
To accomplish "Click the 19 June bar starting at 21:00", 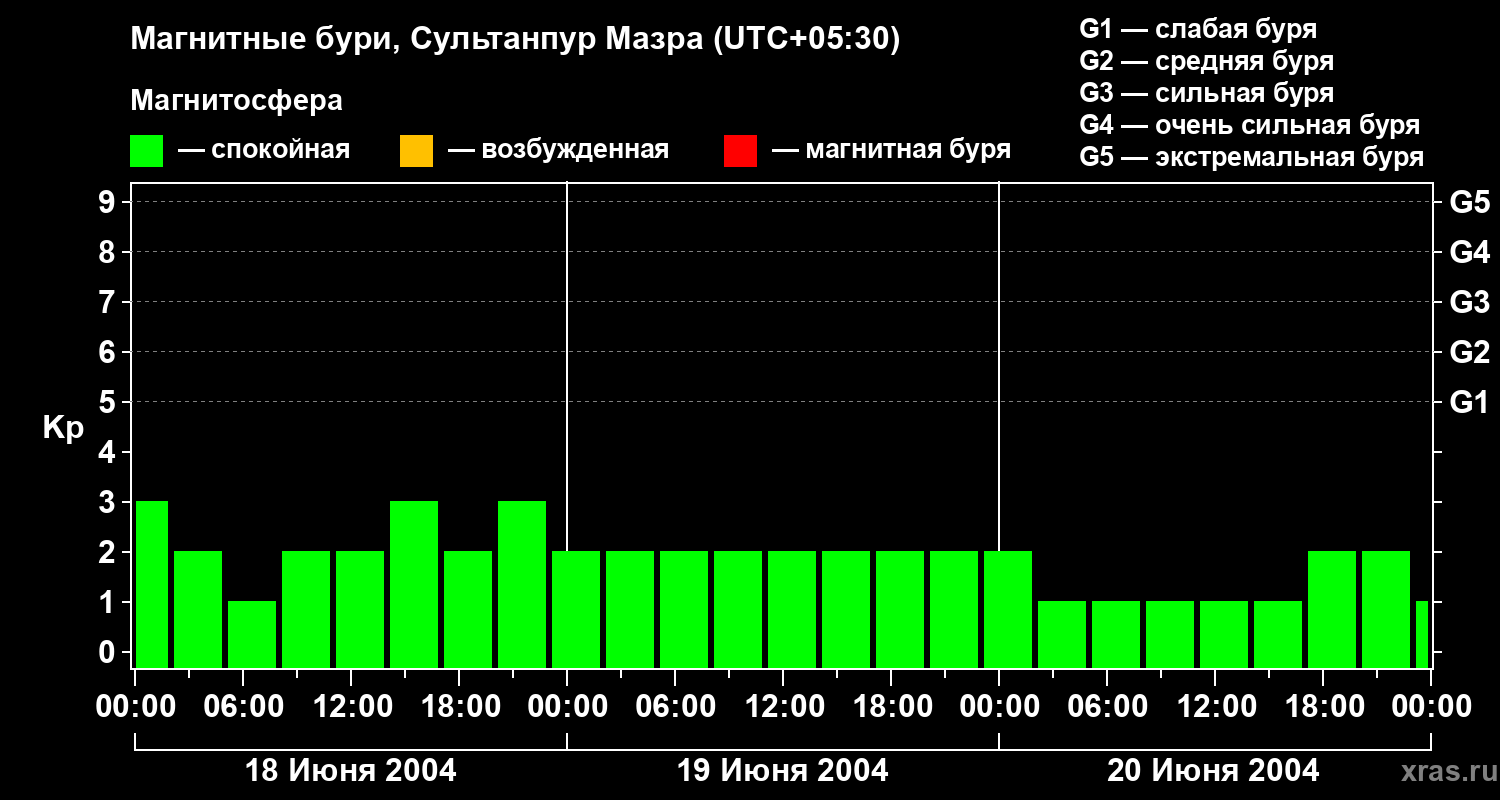I will [x=954, y=610].
